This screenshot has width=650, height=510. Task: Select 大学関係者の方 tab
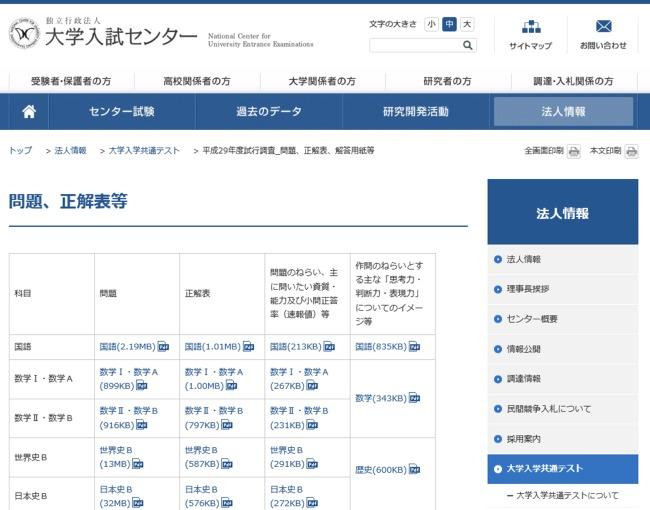coord(322,81)
